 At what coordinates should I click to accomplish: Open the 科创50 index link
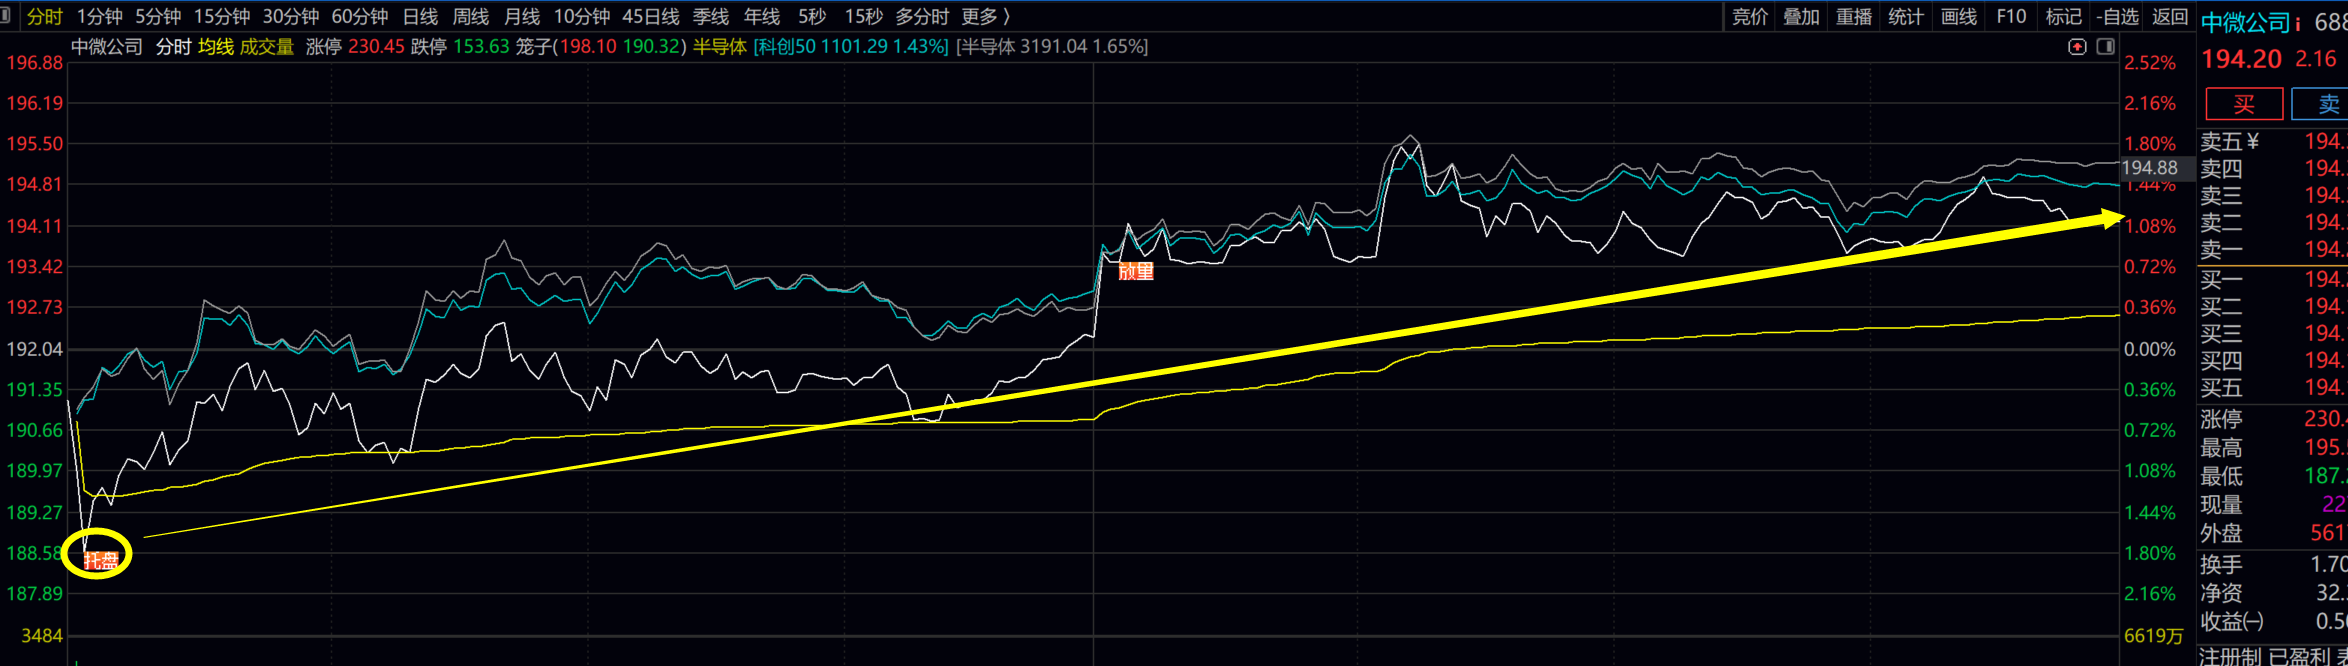[850, 47]
